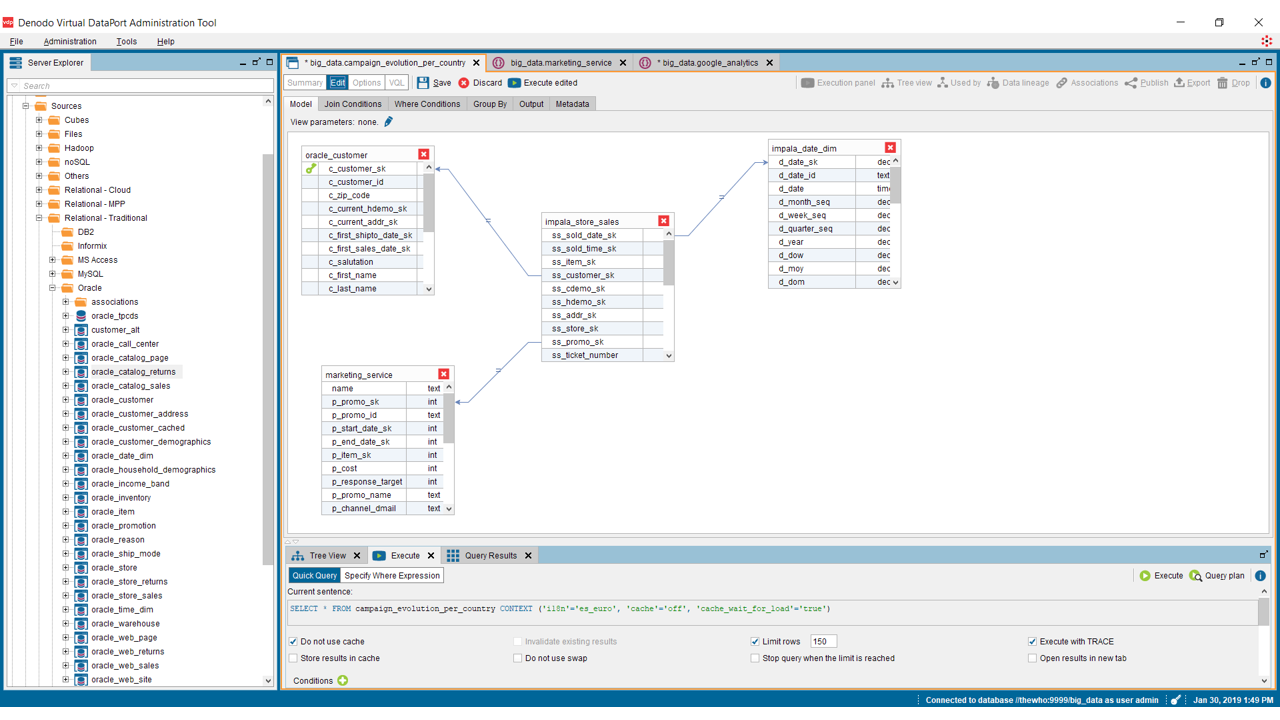Open Associations in toolbar
This screenshot has height=720, width=1280.
pos(1087,83)
